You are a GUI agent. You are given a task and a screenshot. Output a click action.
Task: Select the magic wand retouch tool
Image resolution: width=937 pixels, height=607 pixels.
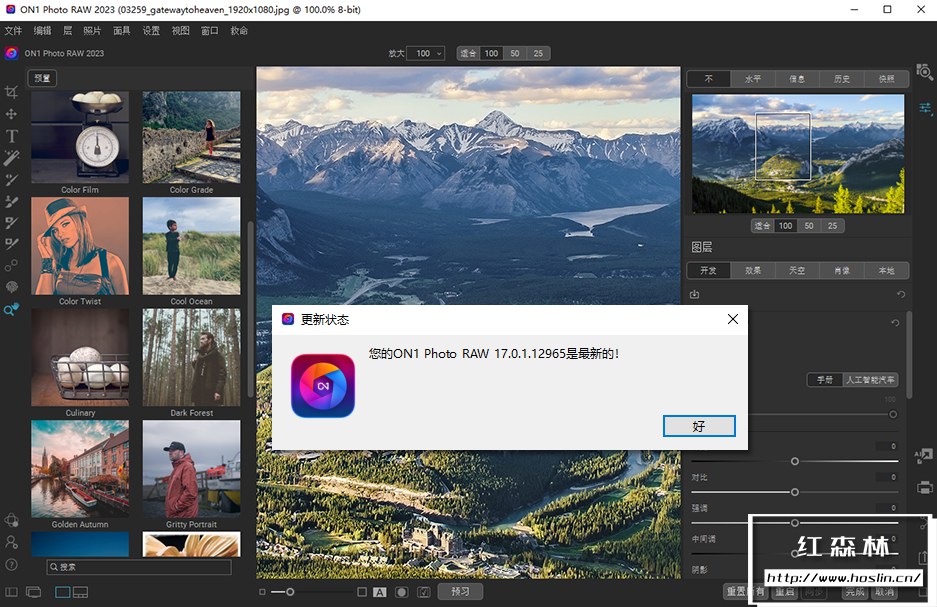pyautogui.click(x=12, y=158)
